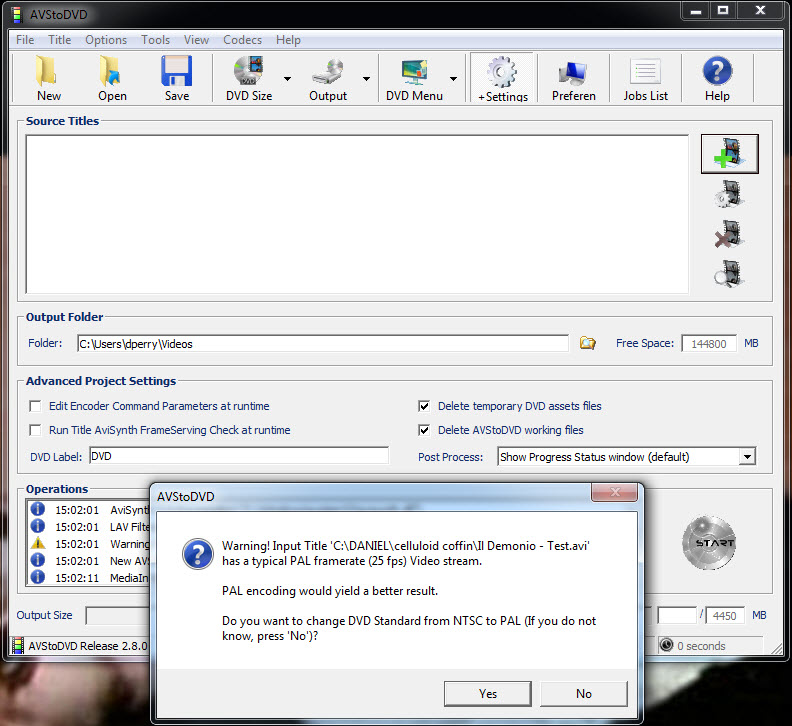Expand the DVD Size dropdown arrow
Image resolution: width=792 pixels, height=726 pixels.
tap(287, 79)
